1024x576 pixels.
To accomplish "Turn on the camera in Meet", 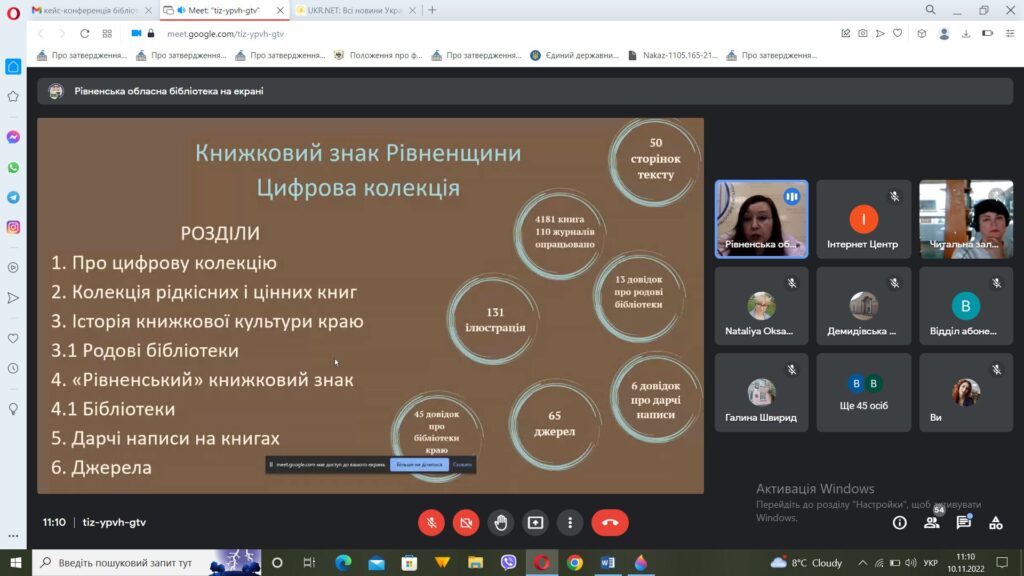I will [x=466, y=522].
